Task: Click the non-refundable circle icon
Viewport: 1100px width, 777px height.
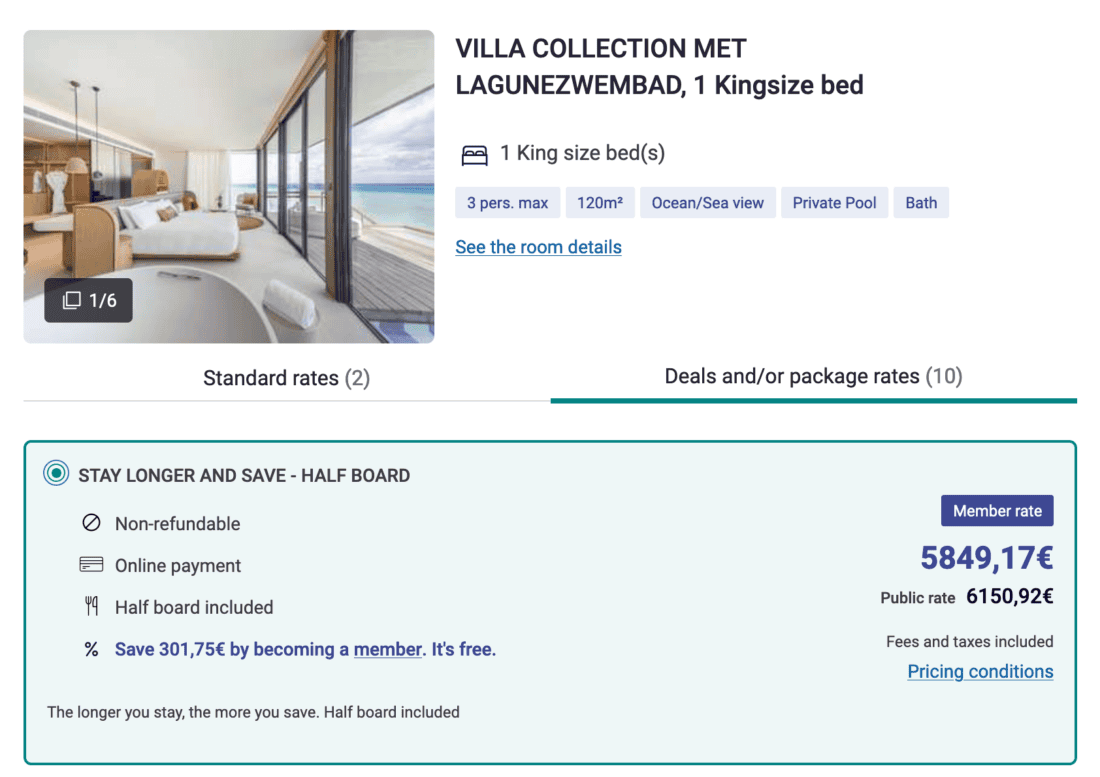Action: pos(92,523)
